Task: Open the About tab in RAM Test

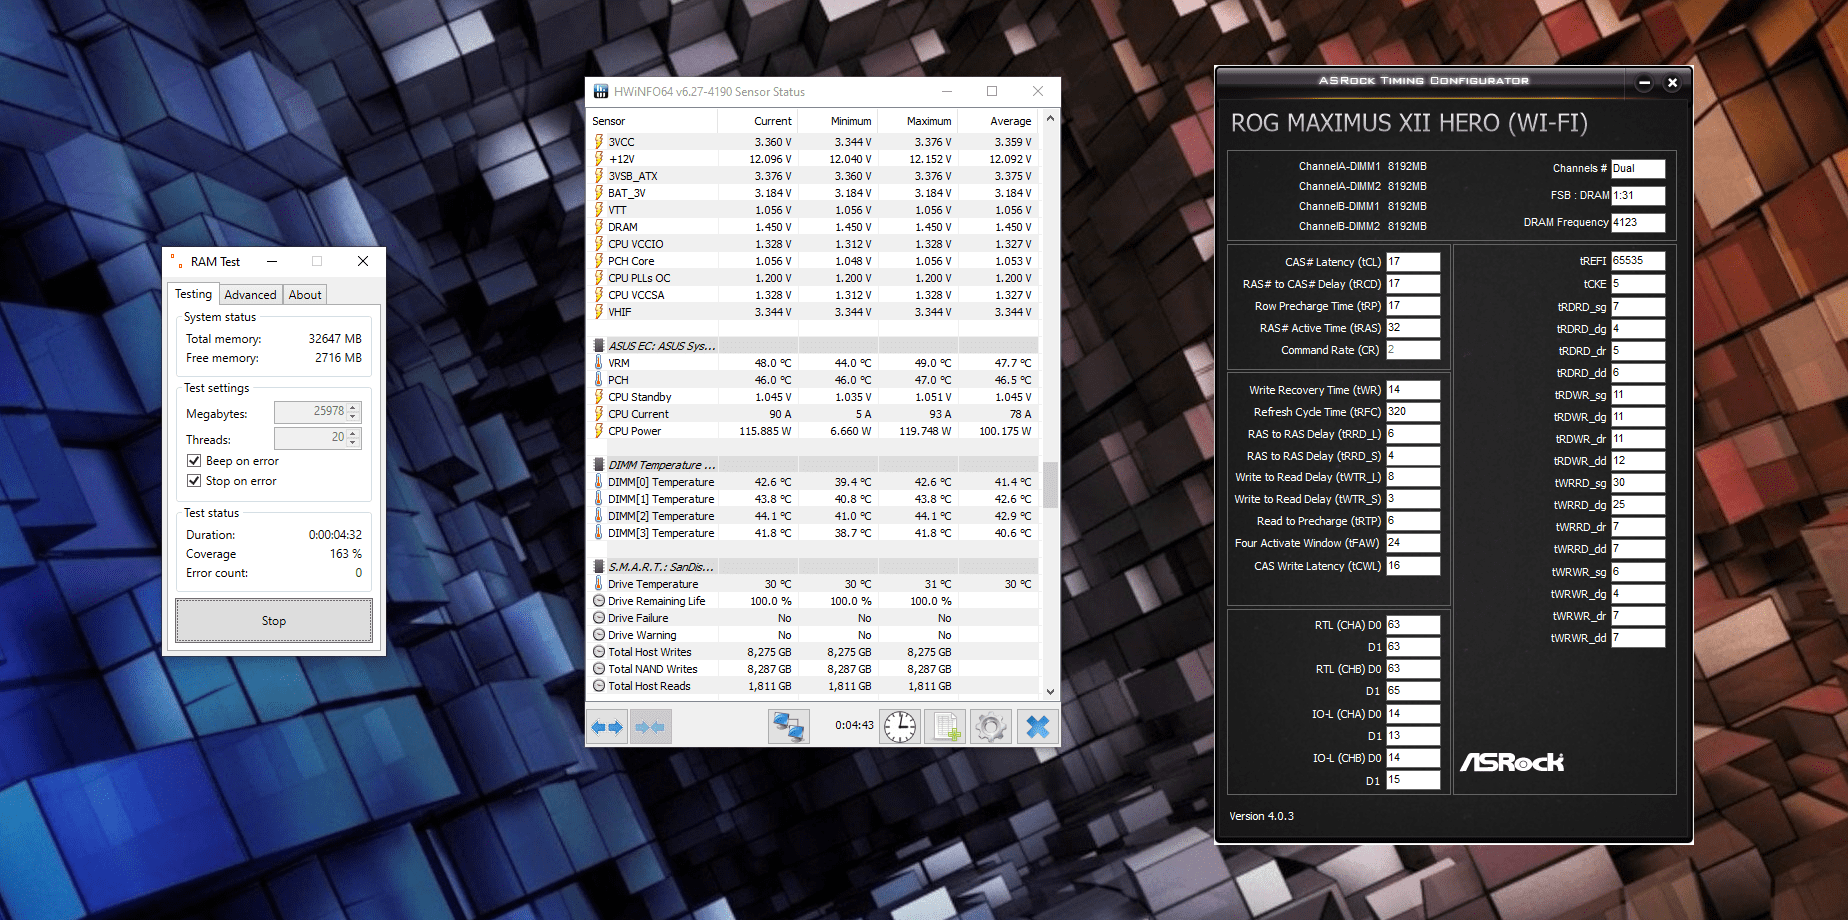Action: coord(305,295)
